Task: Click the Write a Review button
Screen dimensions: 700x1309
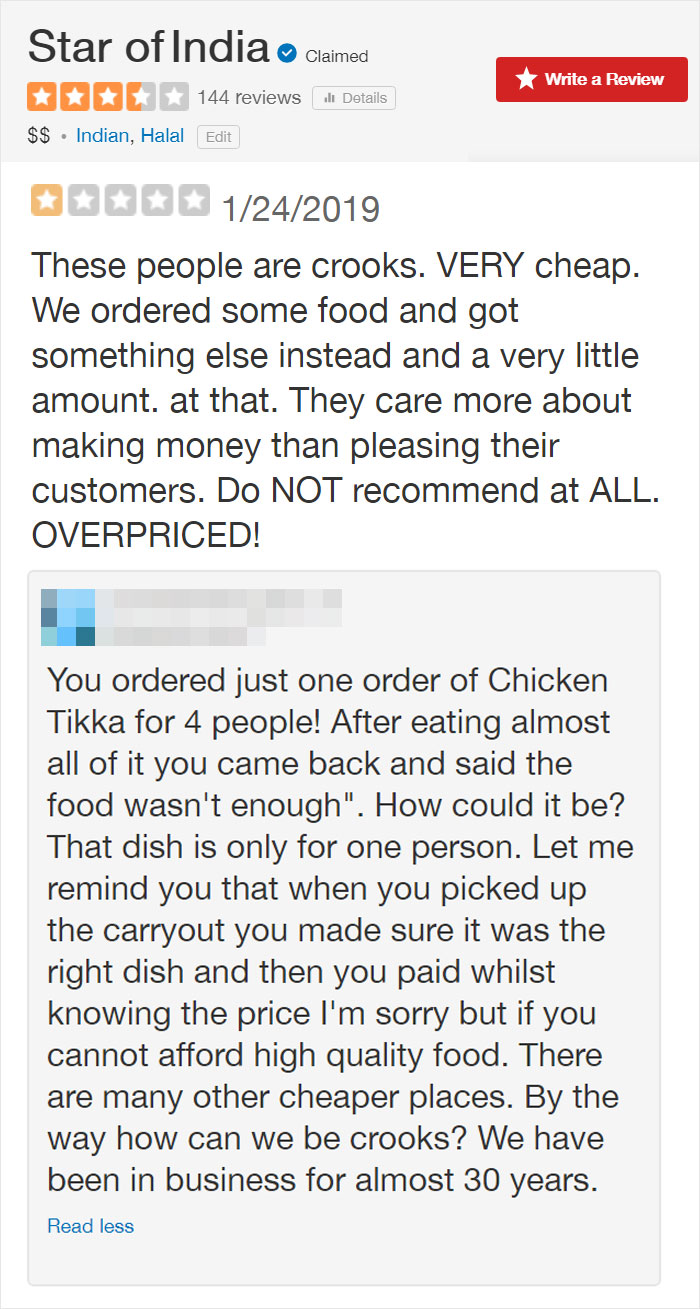Action: 591,79
